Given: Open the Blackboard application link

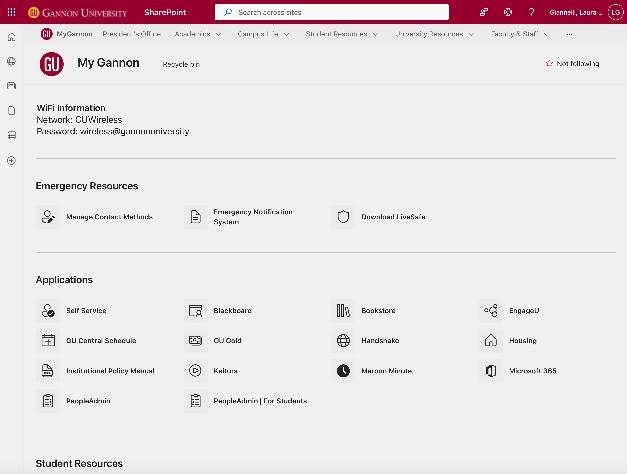Looking at the screenshot, I should click(232, 310).
